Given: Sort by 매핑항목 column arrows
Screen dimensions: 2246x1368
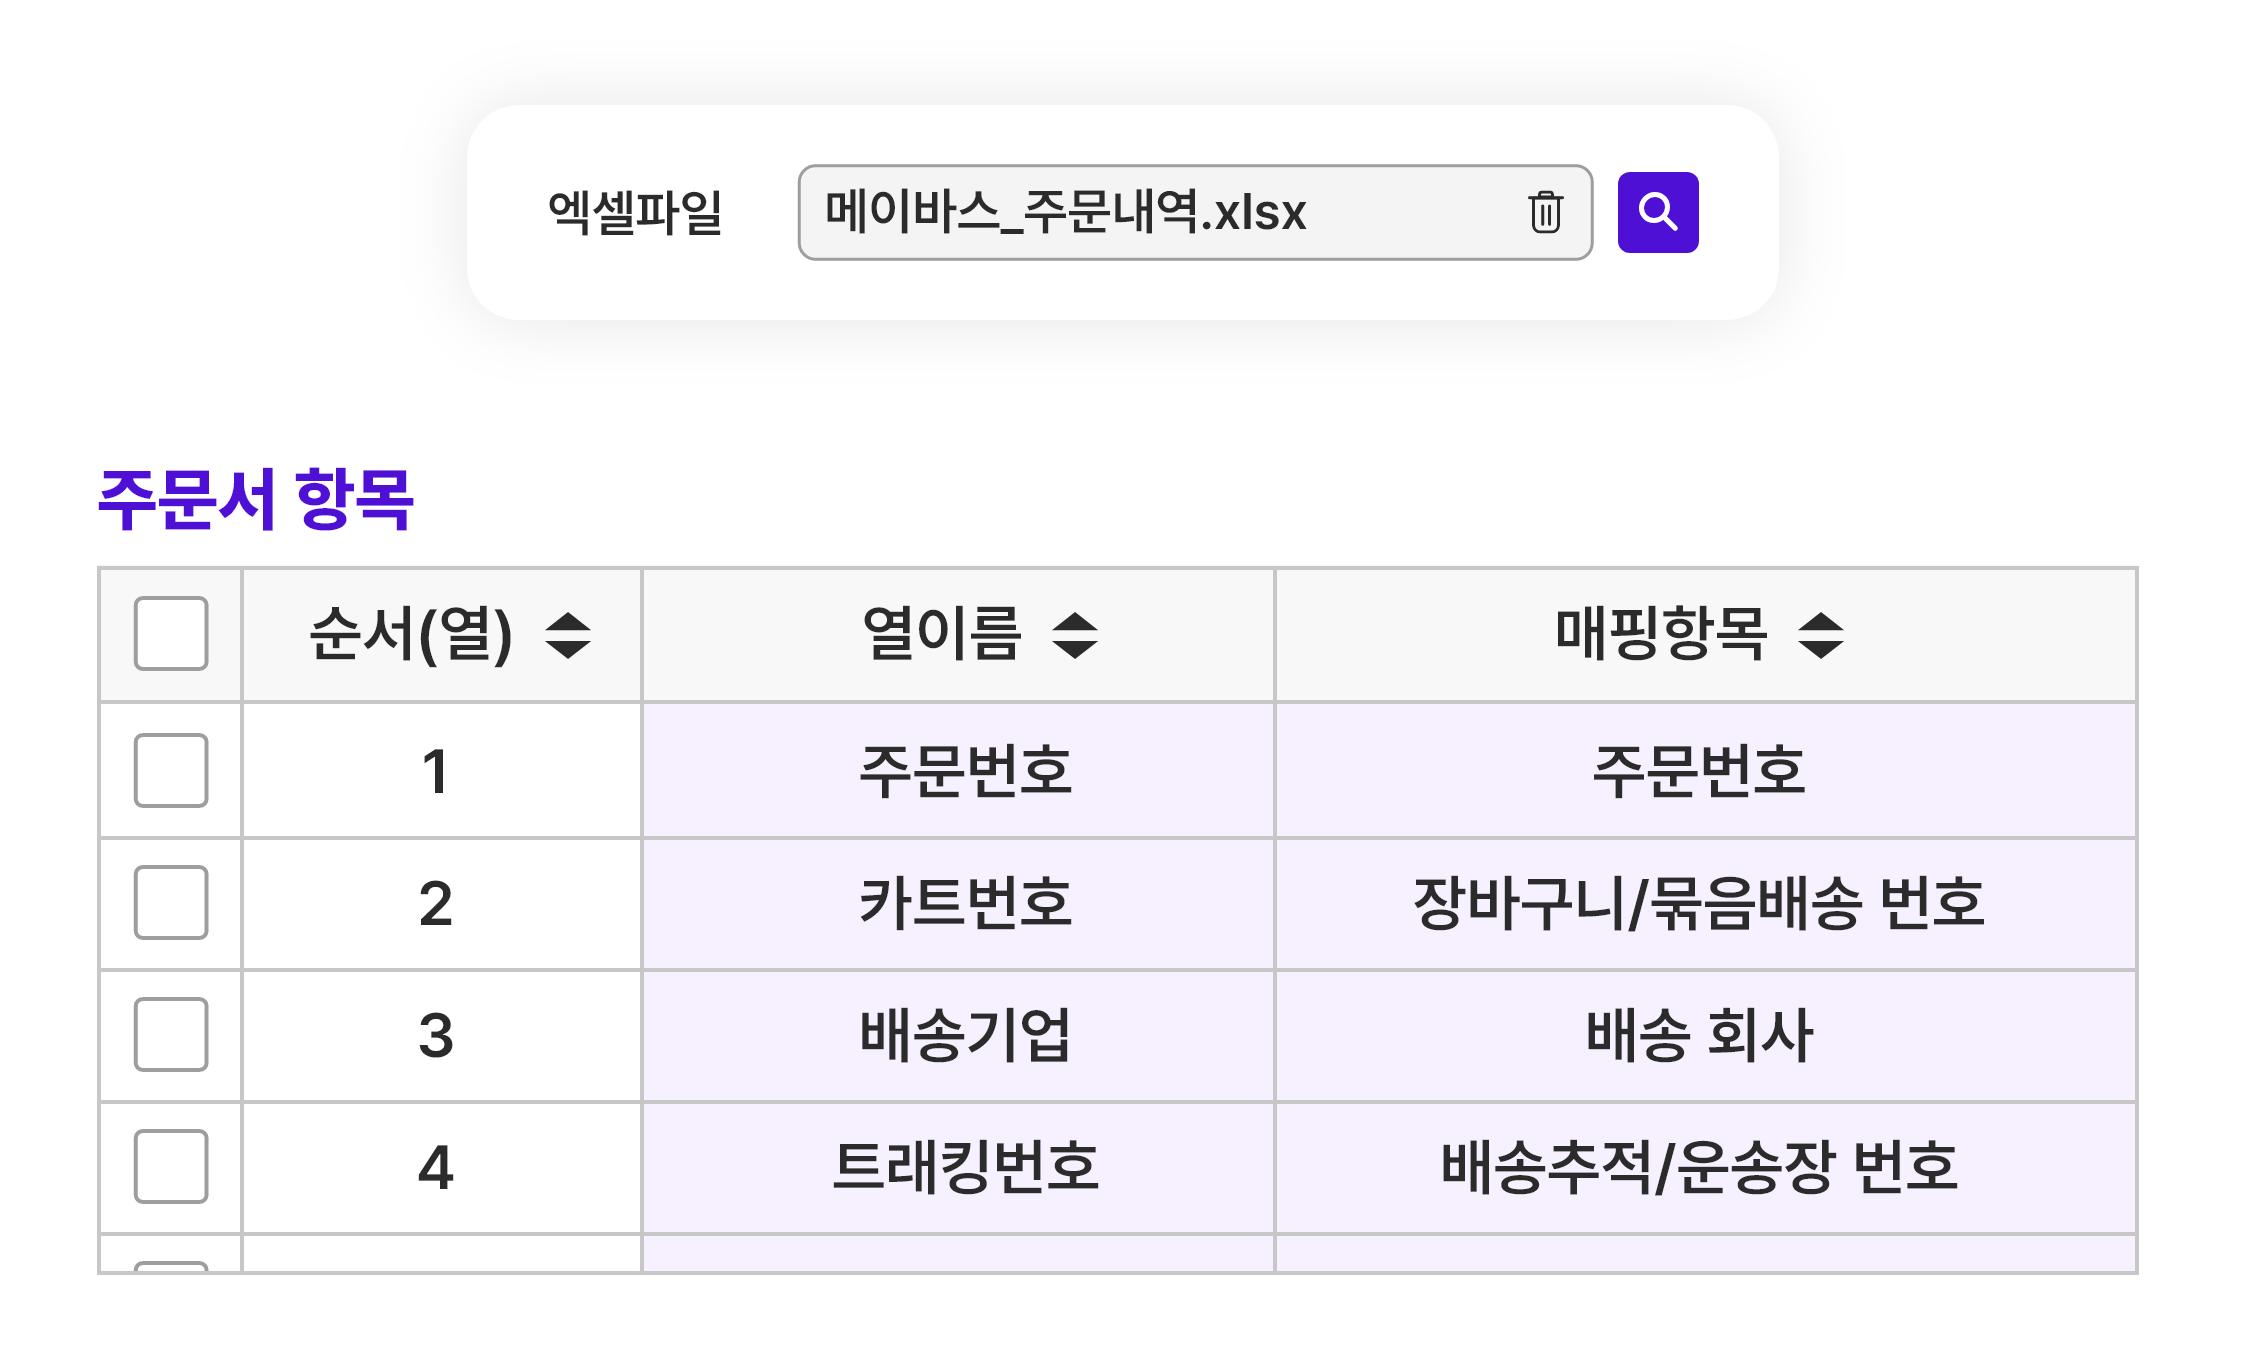Looking at the screenshot, I should (x=1820, y=635).
